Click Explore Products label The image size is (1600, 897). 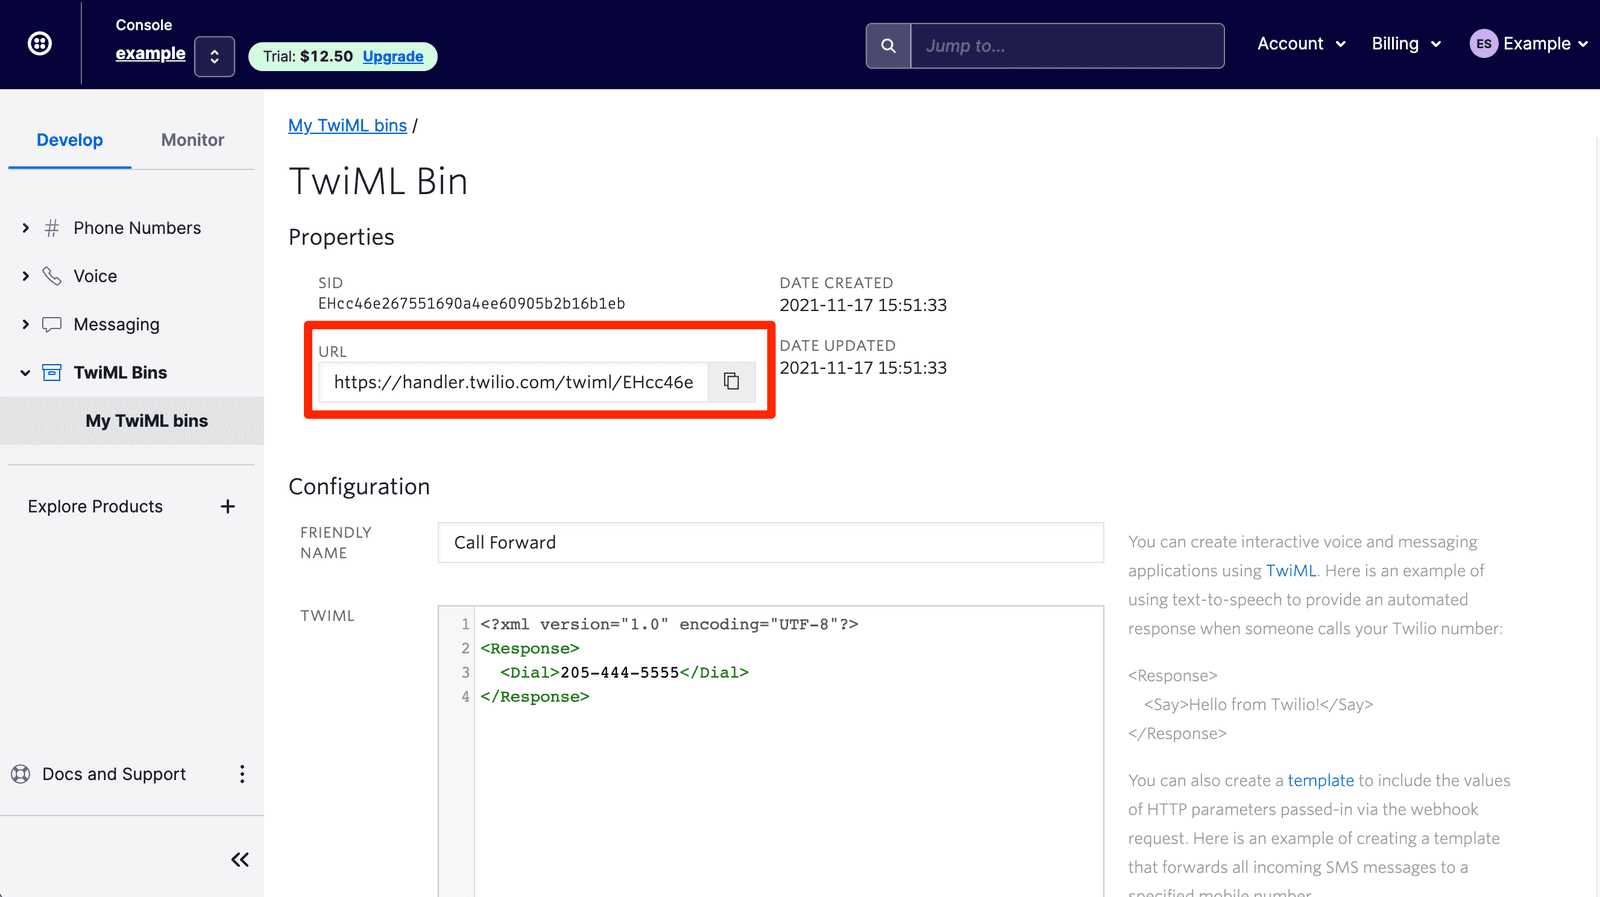(x=95, y=506)
